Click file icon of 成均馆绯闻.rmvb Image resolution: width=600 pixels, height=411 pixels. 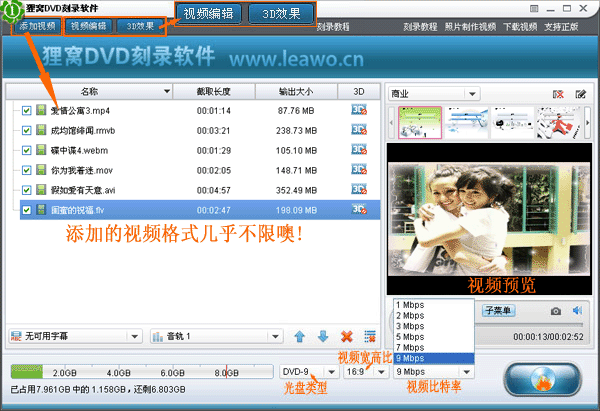coord(41,130)
